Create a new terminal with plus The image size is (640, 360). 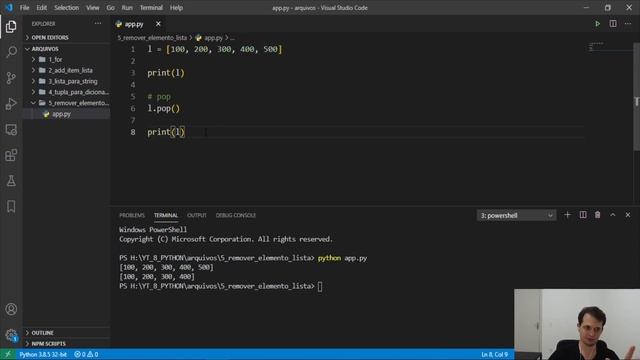[567, 215]
